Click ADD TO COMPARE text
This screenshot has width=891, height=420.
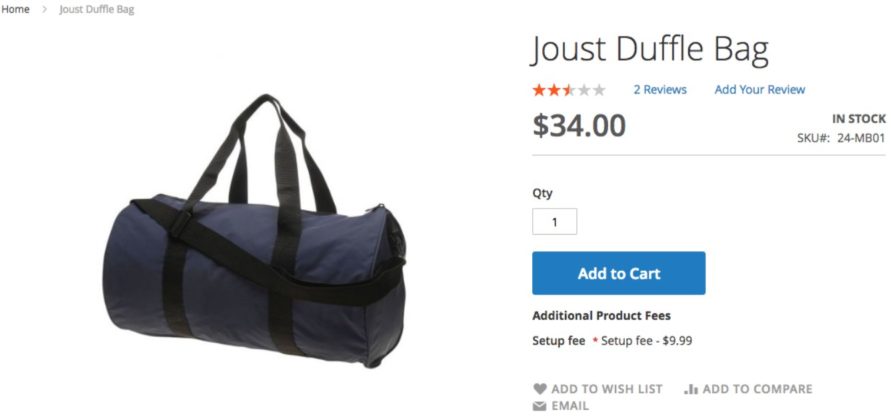point(757,389)
